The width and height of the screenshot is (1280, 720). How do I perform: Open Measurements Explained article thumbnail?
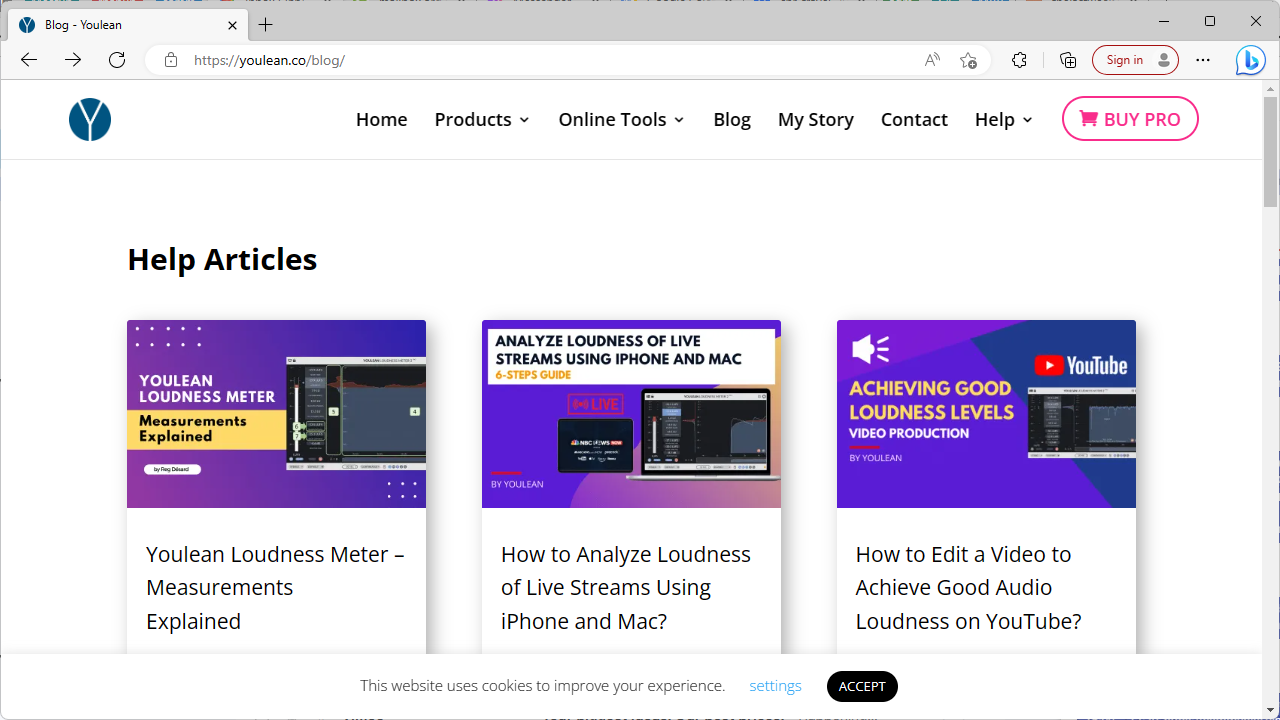click(x=276, y=414)
